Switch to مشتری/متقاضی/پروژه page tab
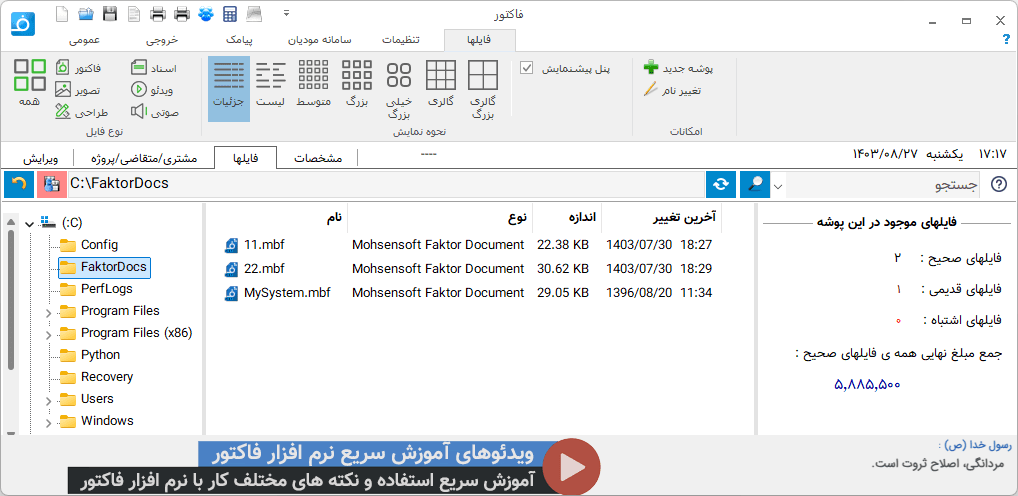This screenshot has height=496, width=1018. [x=144, y=158]
